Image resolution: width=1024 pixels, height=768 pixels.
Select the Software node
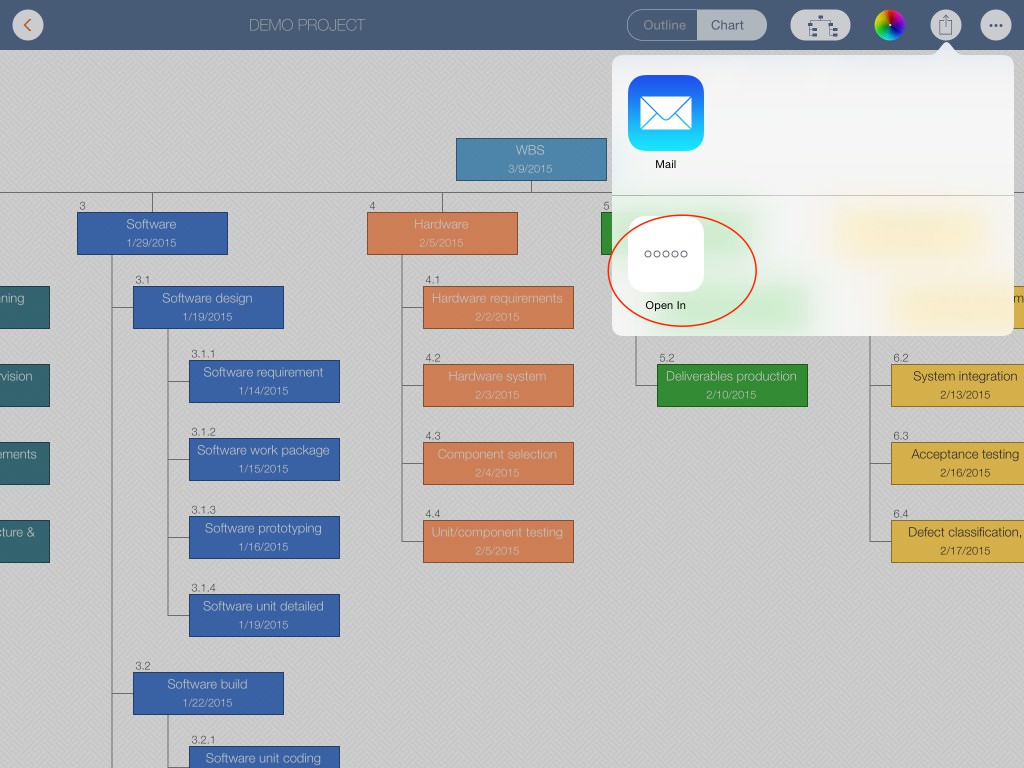[x=152, y=233]
